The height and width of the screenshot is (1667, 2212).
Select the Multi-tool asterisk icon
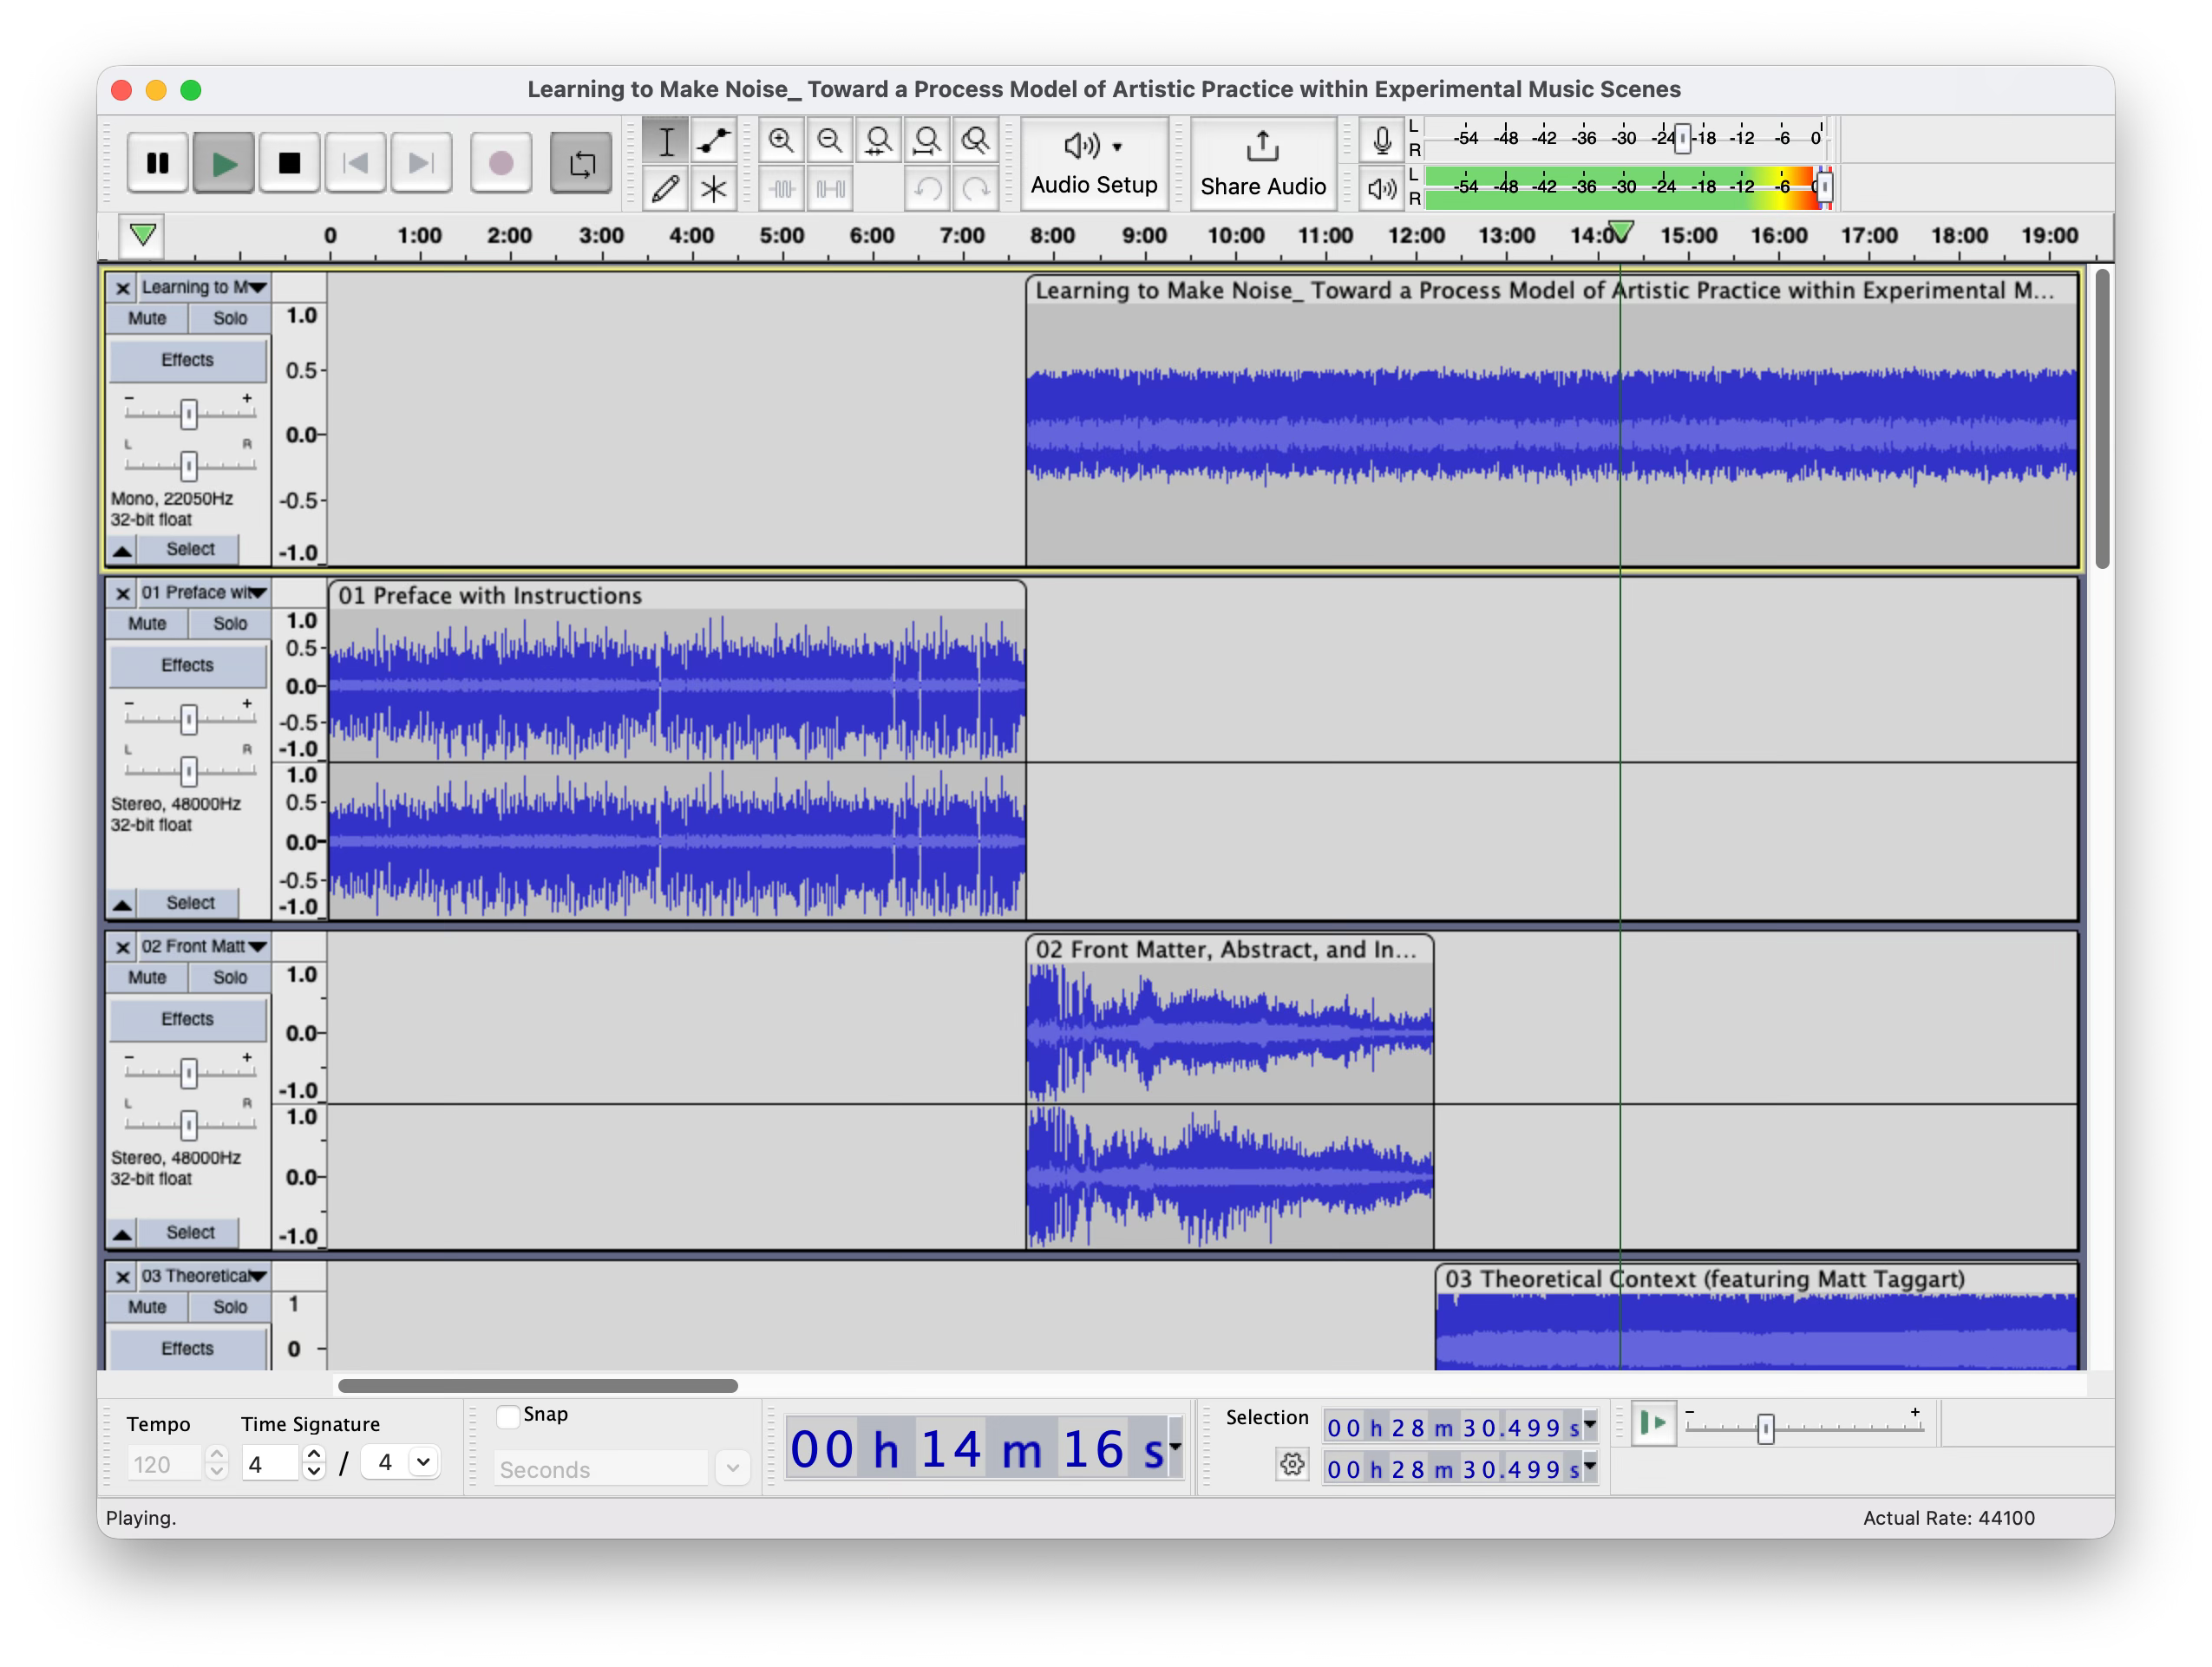pos(713,189)
